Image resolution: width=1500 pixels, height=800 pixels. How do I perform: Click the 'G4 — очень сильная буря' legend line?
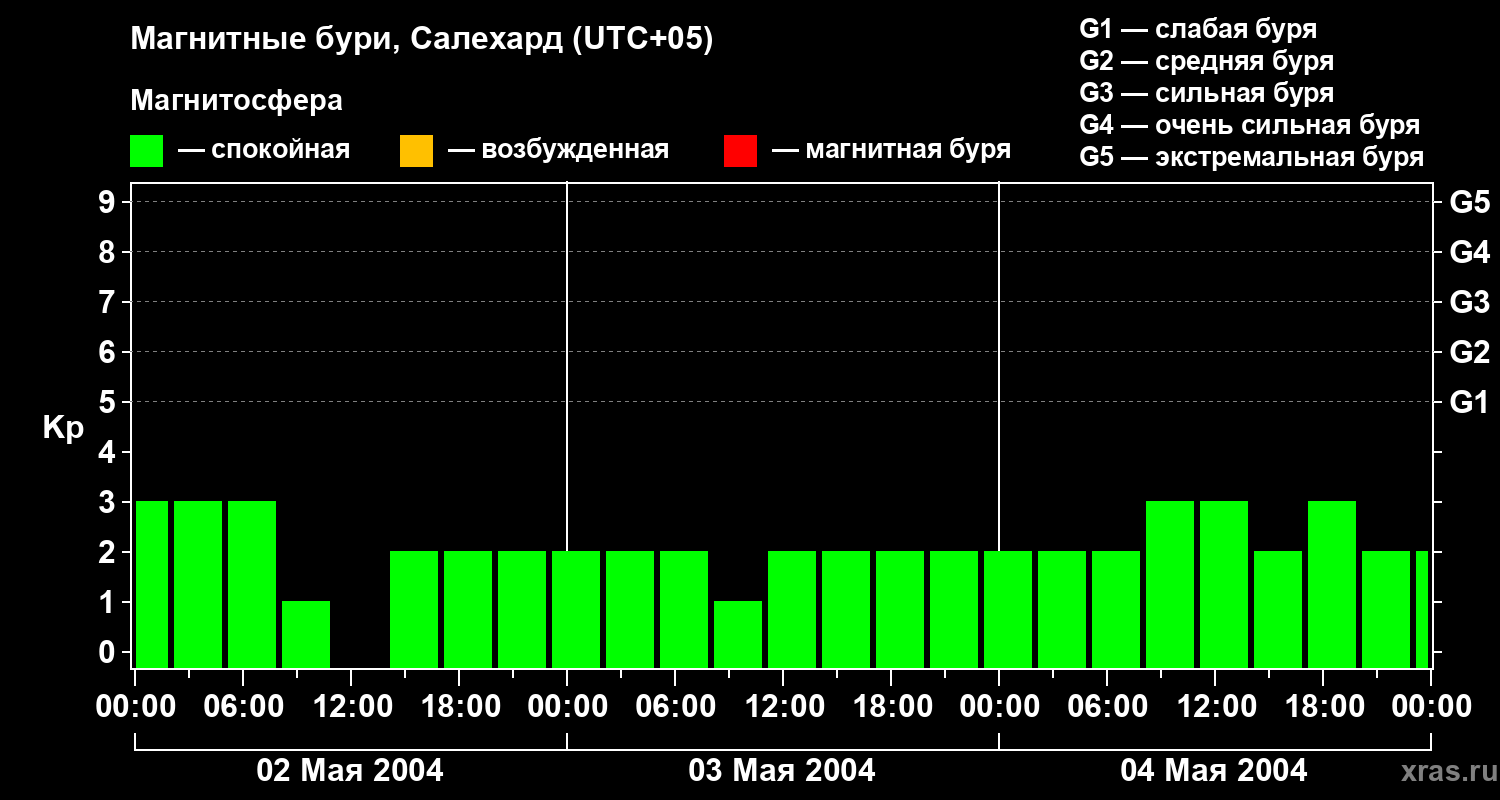click(1250, 125)
